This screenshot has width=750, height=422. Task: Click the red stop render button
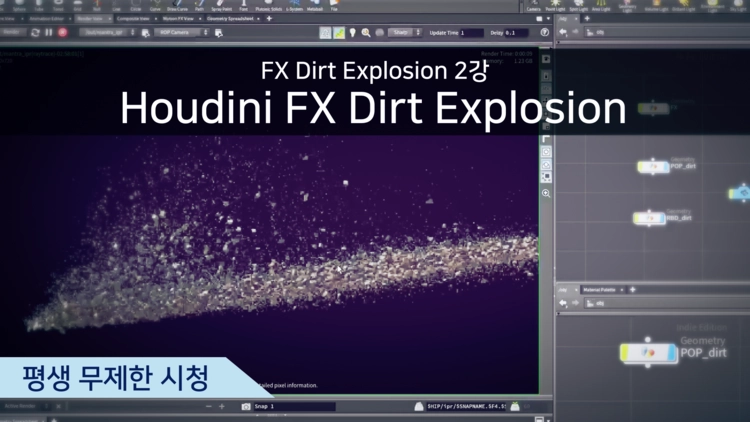click(63, 33)
